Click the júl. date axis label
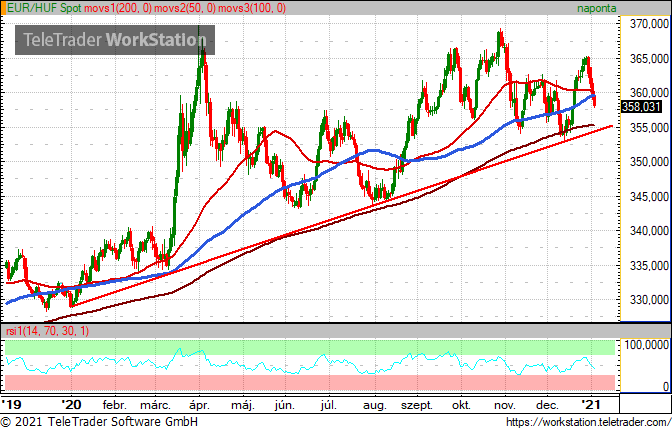Screen dimensions: 672x431 click(x=329, y=405)
